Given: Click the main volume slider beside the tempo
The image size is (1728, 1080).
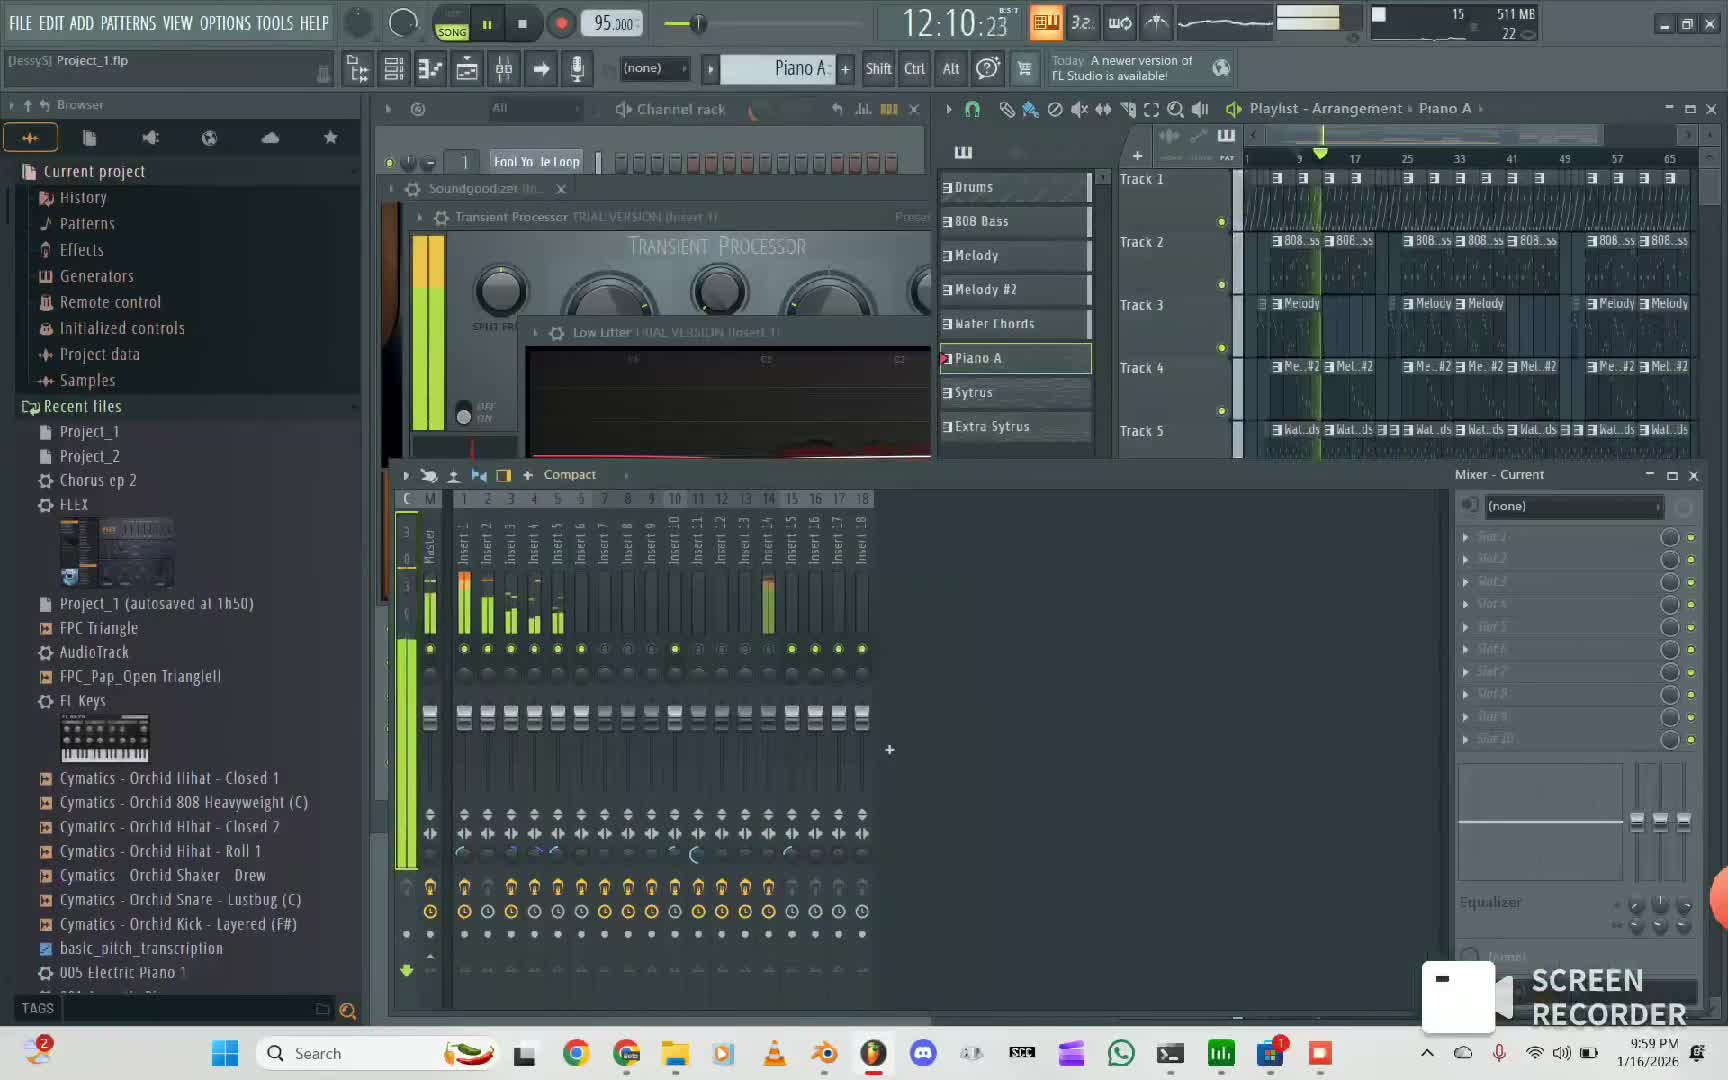Looking at the screenshot, I should 698,23.
